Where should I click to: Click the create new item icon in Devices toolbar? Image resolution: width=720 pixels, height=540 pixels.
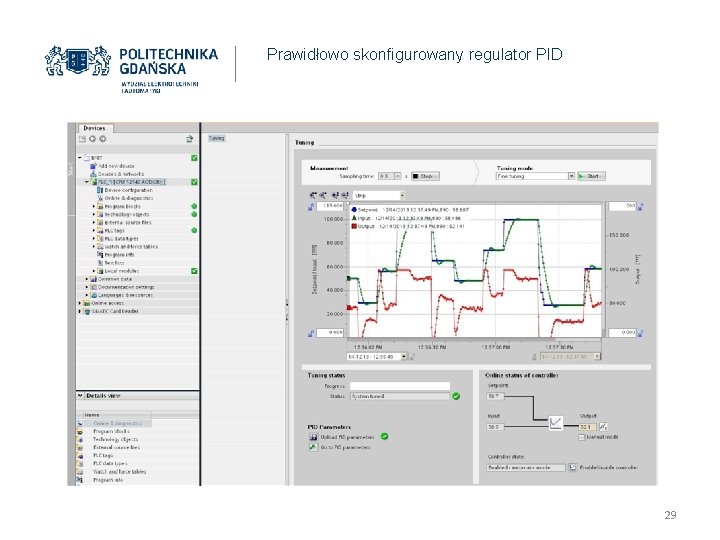(82, 139)
